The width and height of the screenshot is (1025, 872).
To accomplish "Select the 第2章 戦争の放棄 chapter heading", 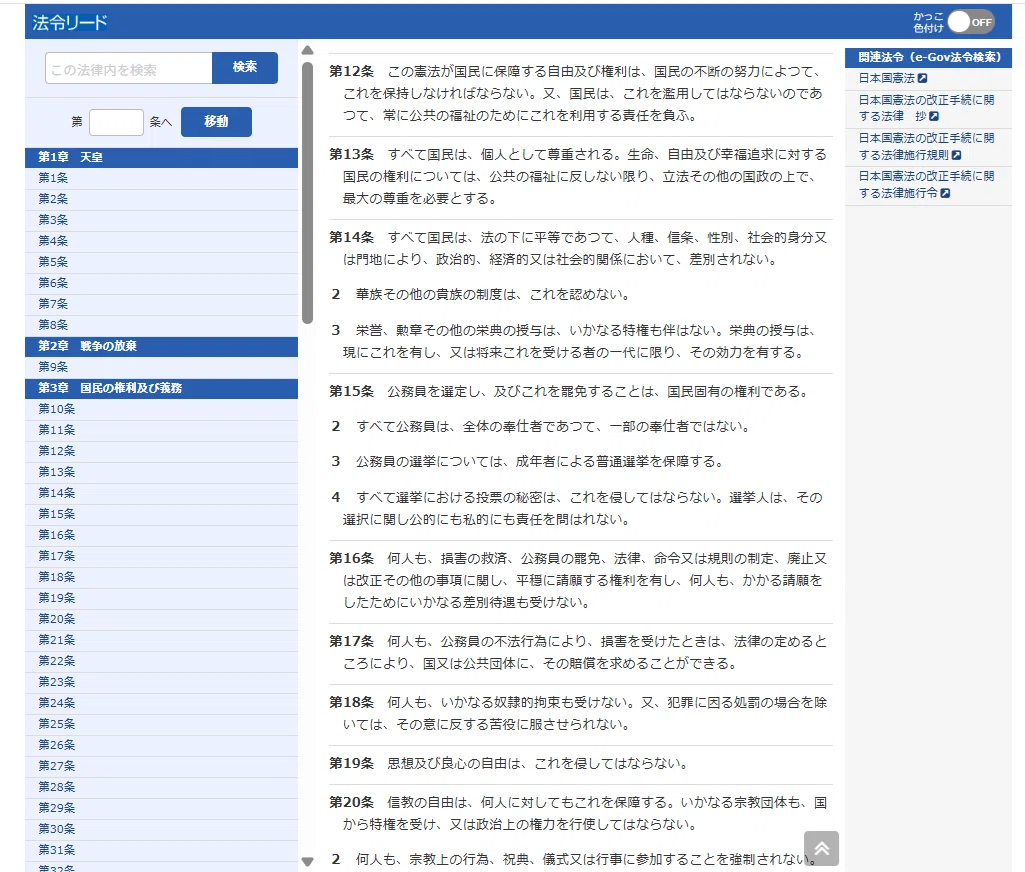I will tap(161, 346).
